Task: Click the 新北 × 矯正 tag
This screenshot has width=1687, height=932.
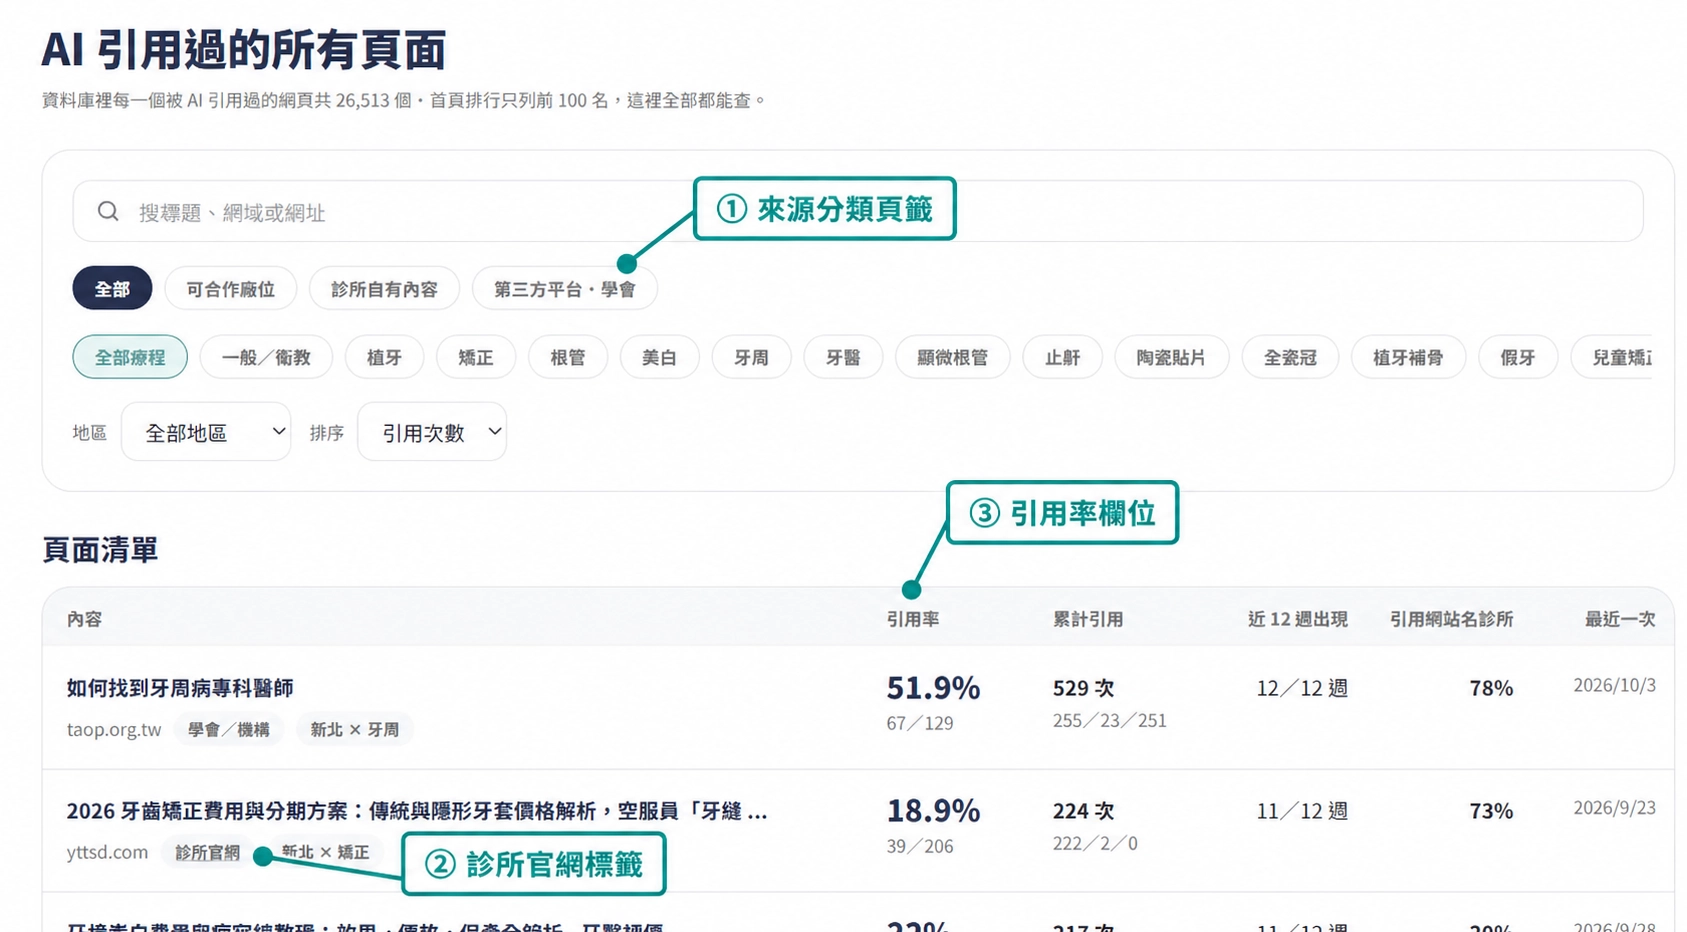Action: 325,852
